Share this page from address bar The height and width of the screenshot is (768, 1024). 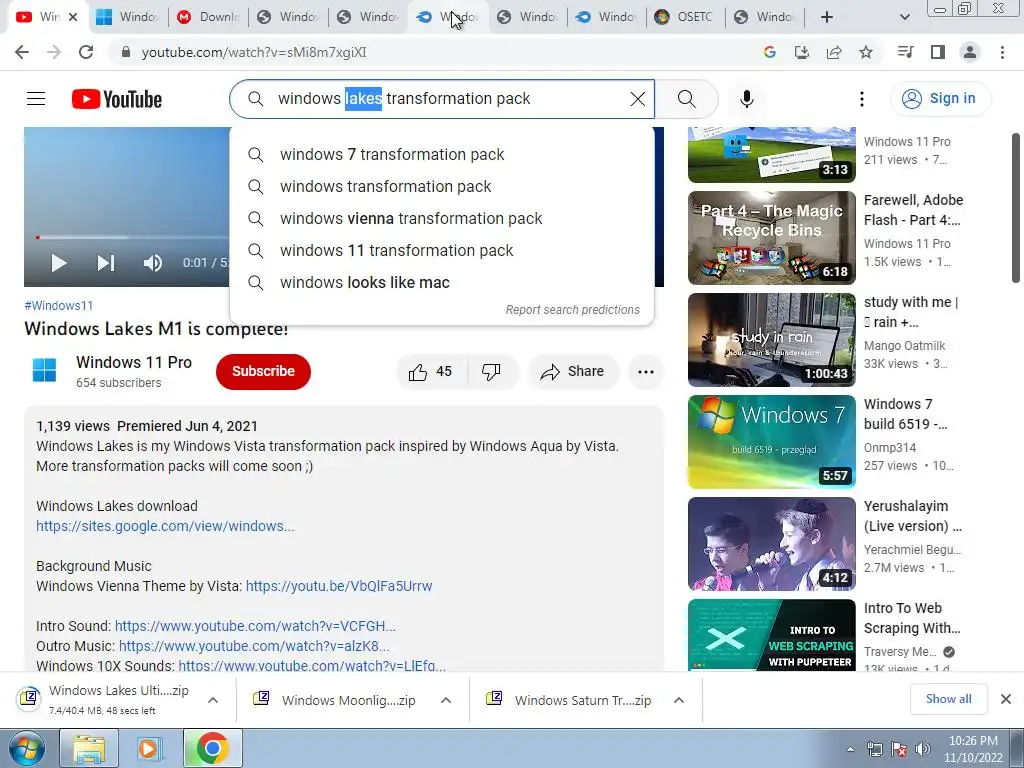coord(834,52)
